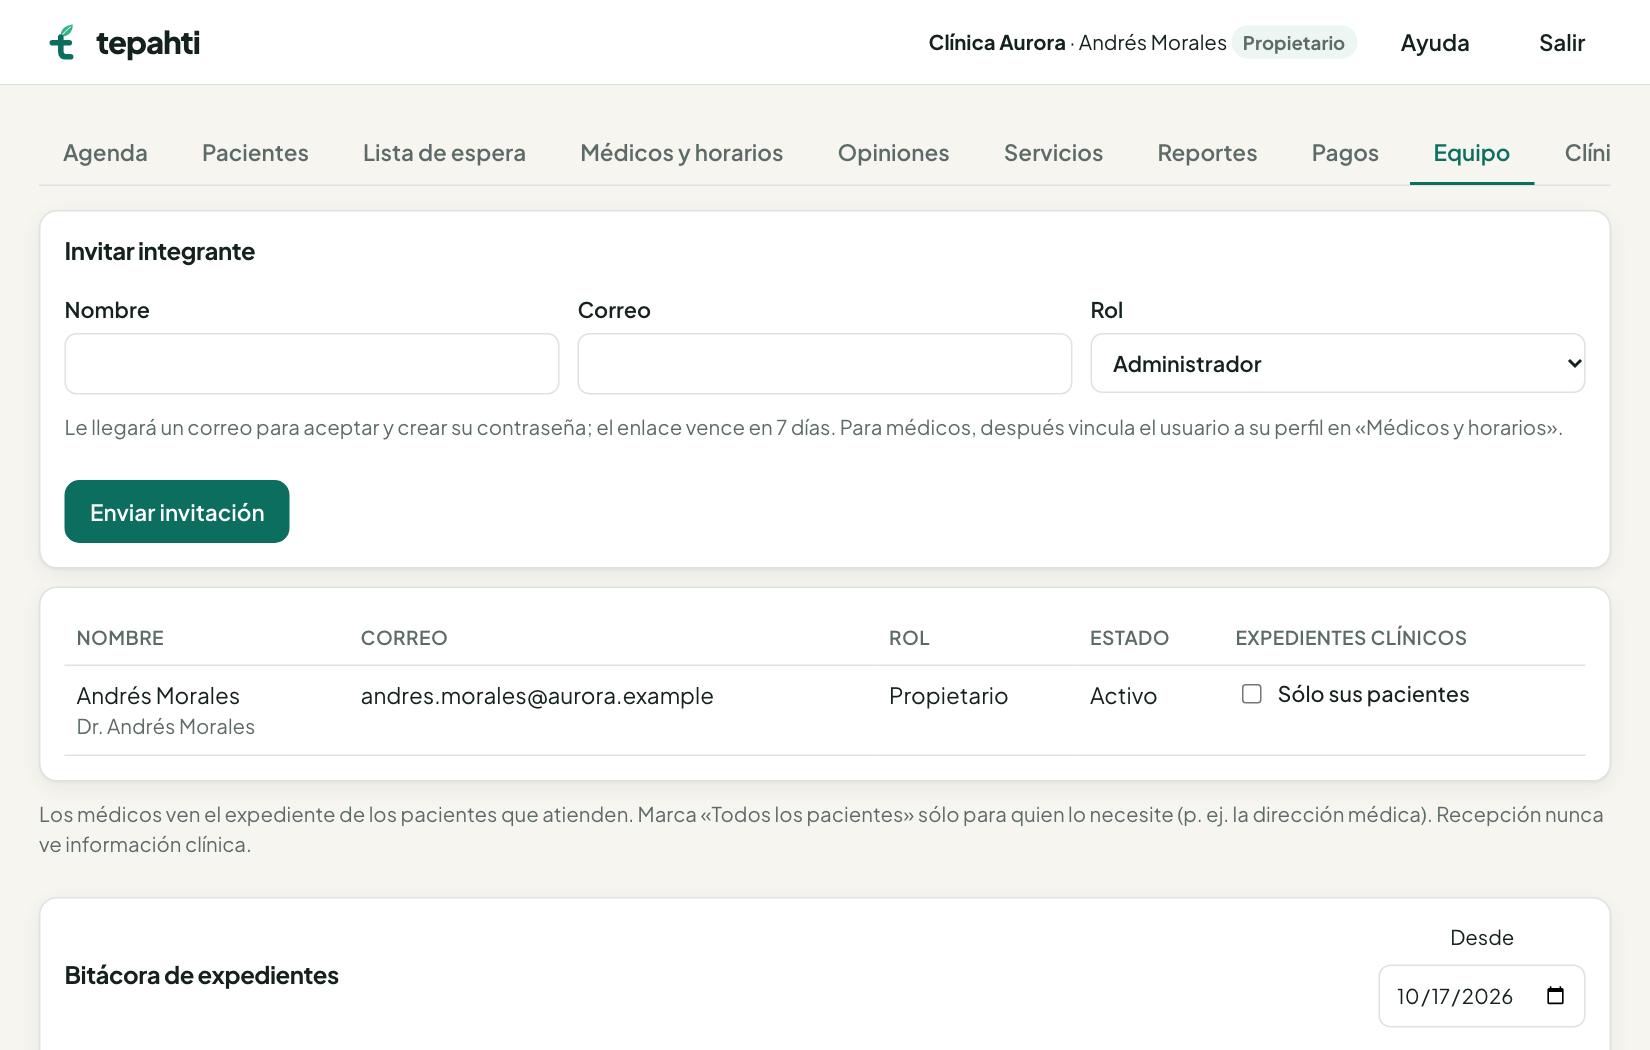Click the tepahti brand name
The width and height of the screenshot is (1650, 1050).
(x=148, y=43)
